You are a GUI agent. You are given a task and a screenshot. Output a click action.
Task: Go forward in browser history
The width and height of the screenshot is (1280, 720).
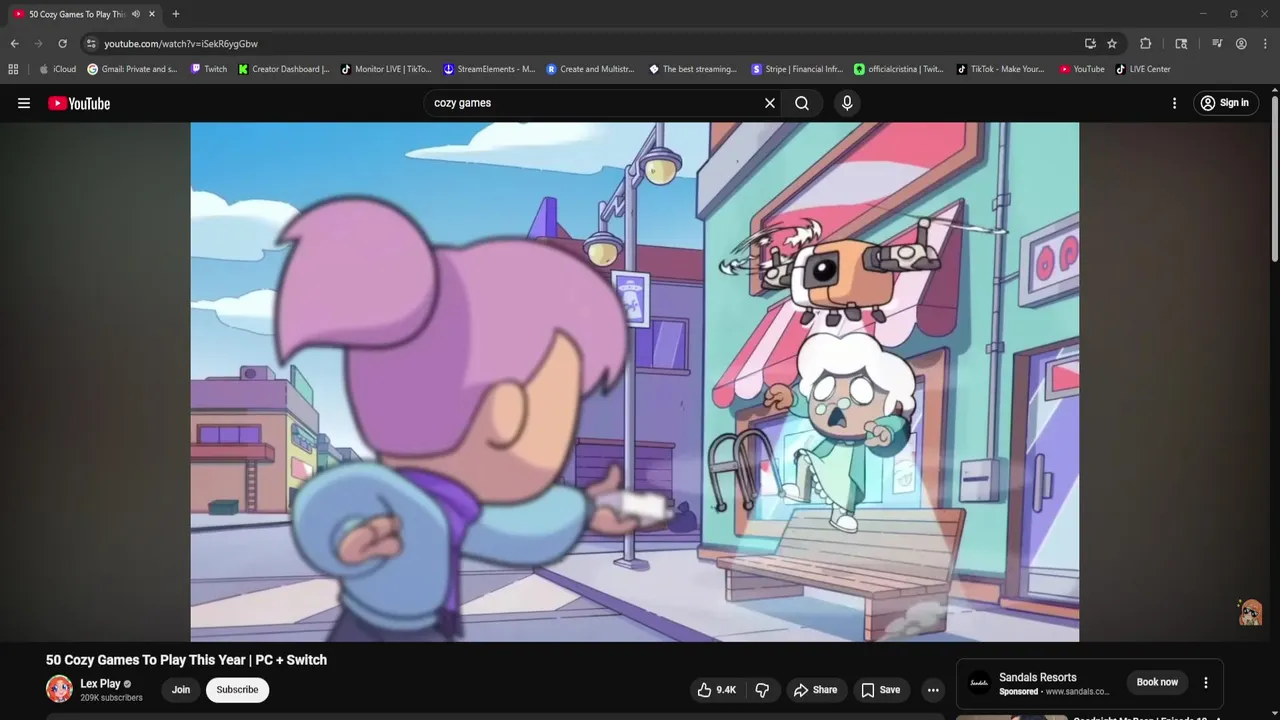[38, 44]
